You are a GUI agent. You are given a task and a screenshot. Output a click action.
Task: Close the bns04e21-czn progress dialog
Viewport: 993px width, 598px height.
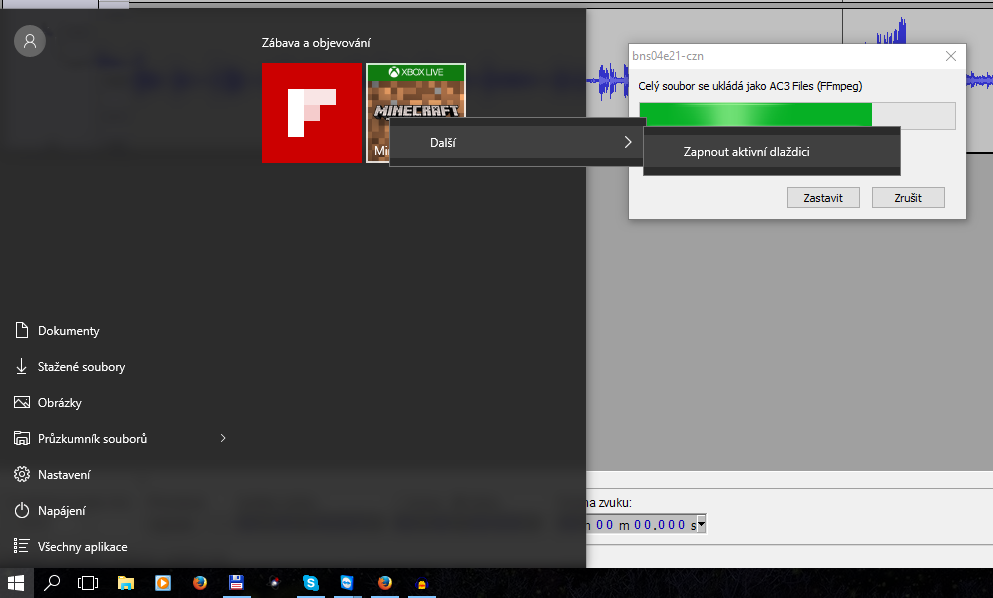coord(951,56)
